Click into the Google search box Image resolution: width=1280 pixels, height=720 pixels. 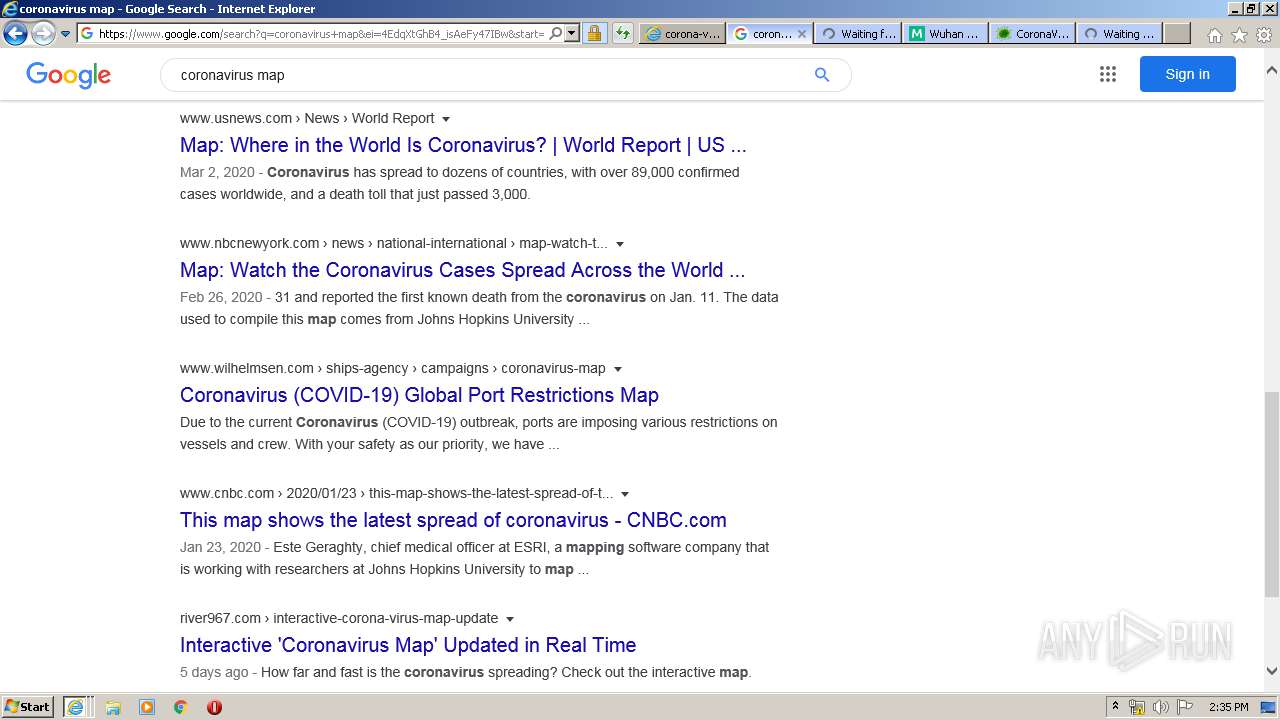coord(490,75)
